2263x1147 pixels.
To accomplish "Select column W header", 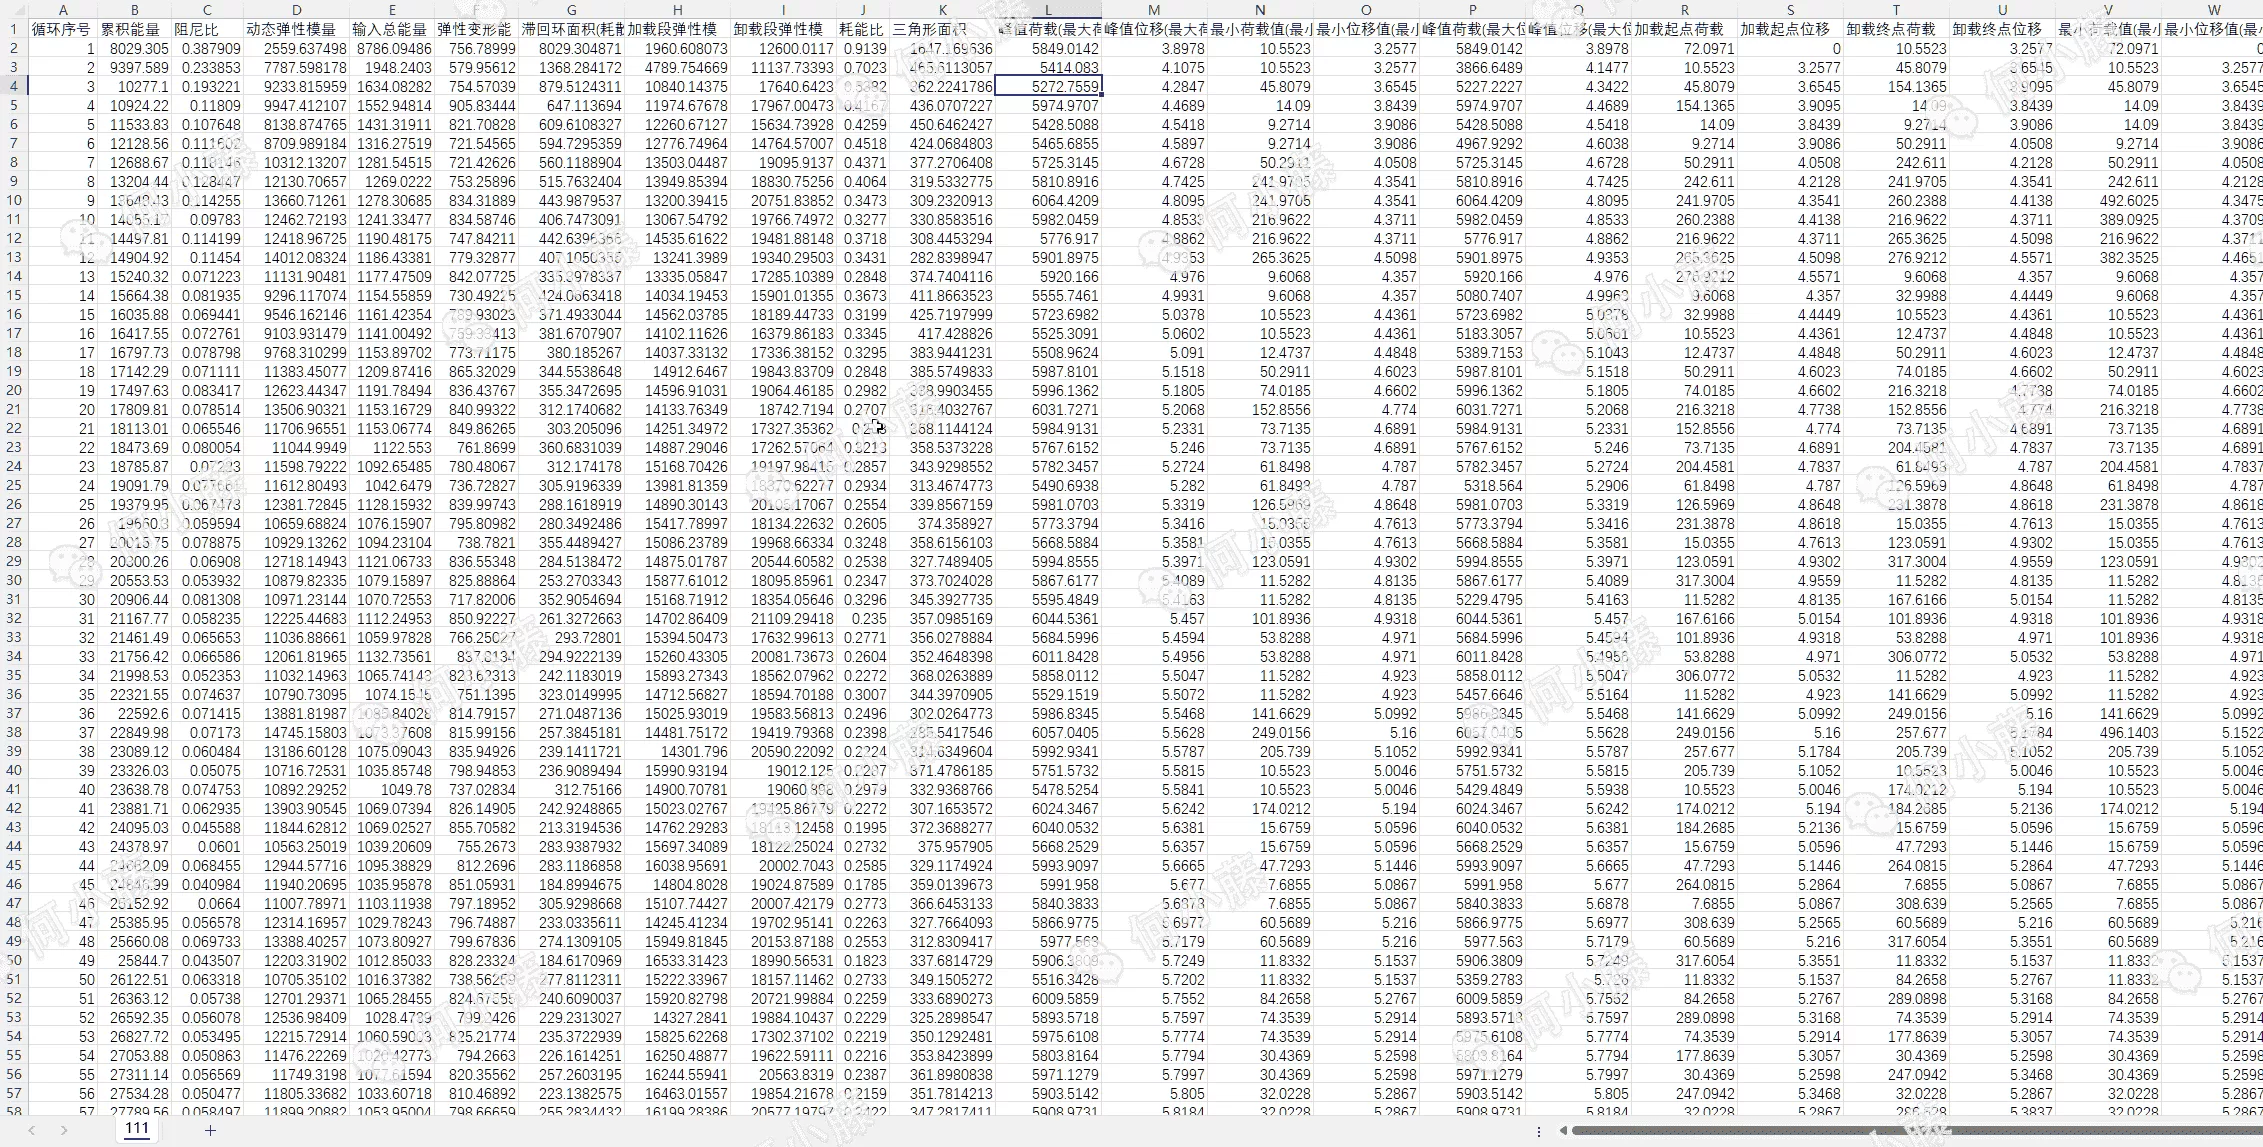I will coord(2213,10).
